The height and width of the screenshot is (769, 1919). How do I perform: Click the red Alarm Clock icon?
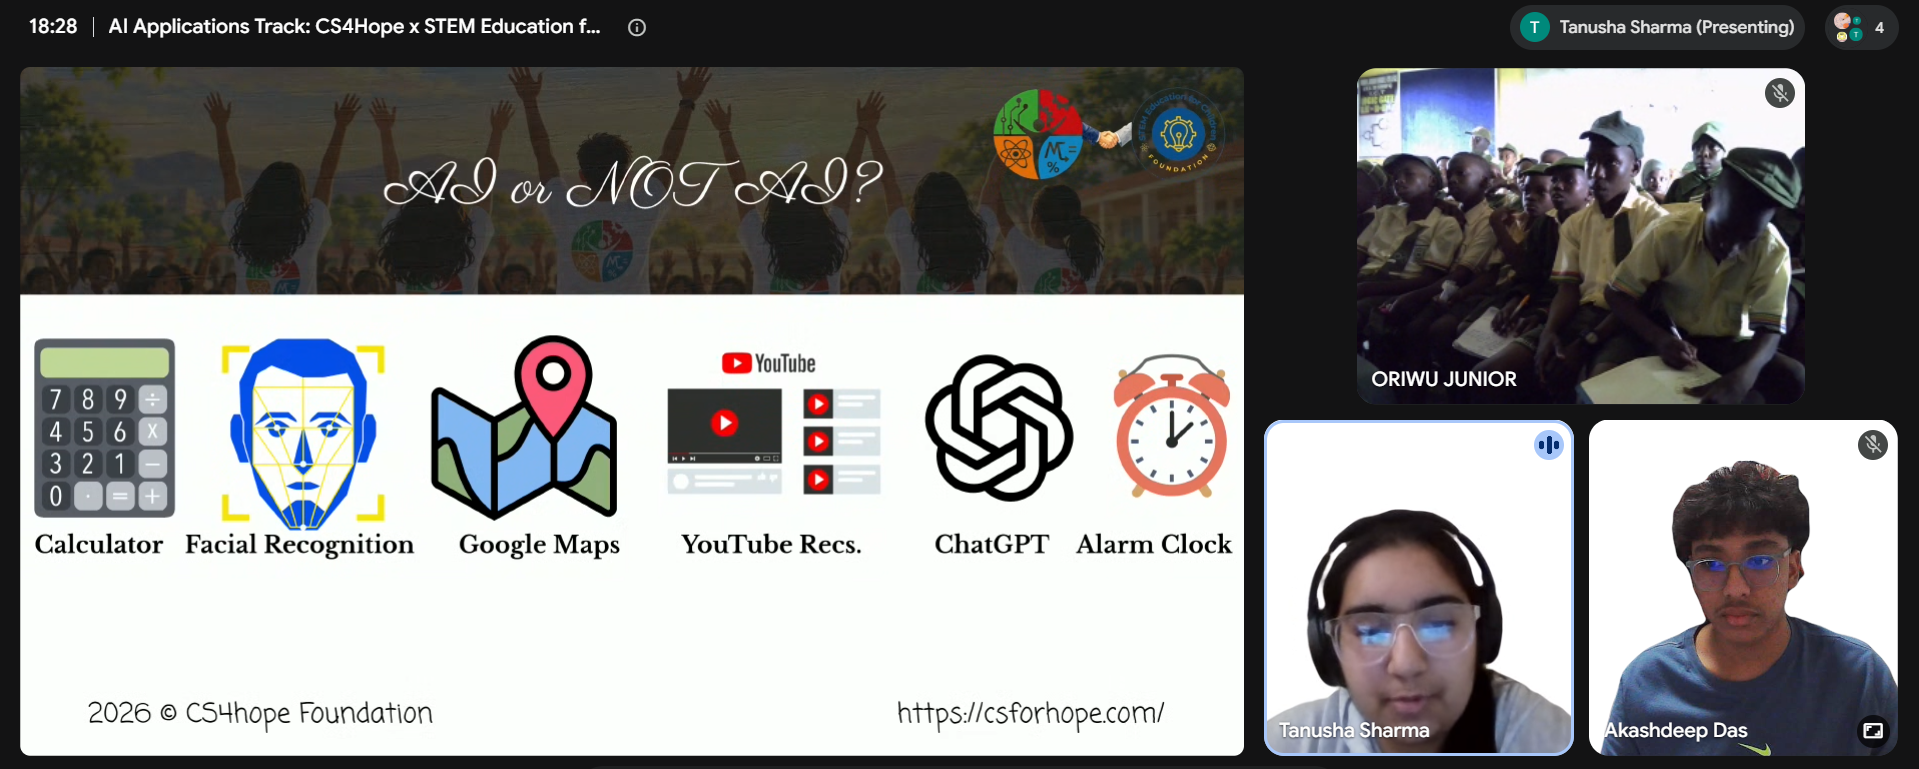(1172, 426)
